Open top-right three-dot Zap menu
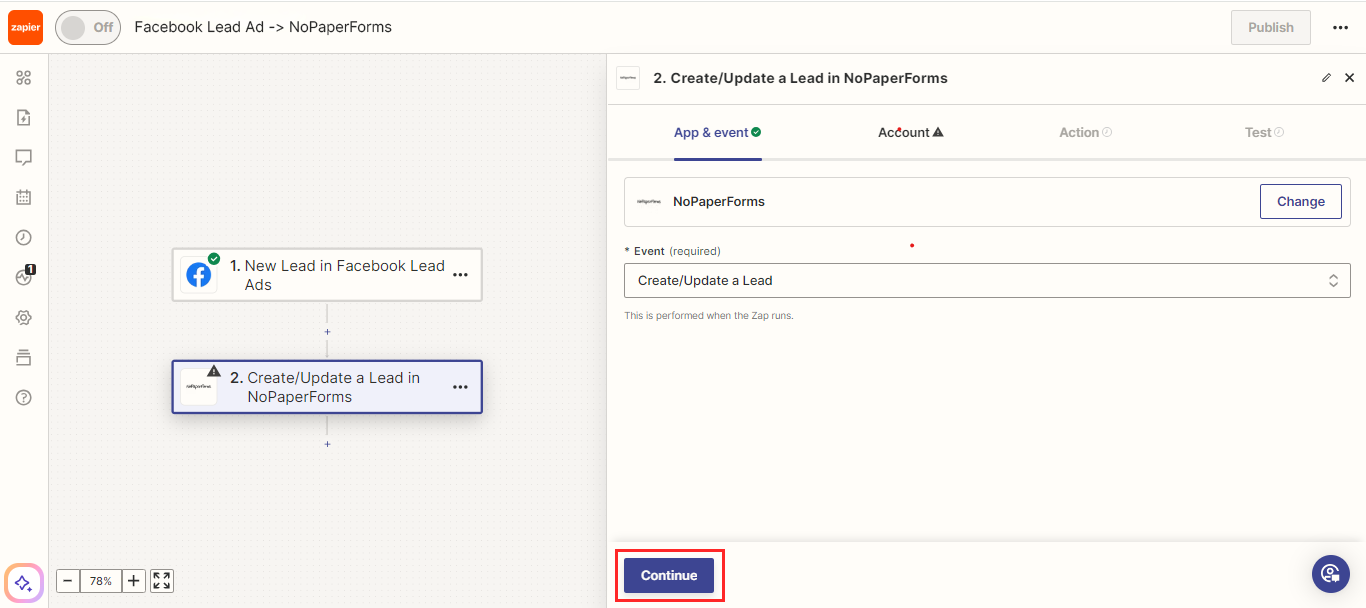 [x=1341, y=28]
